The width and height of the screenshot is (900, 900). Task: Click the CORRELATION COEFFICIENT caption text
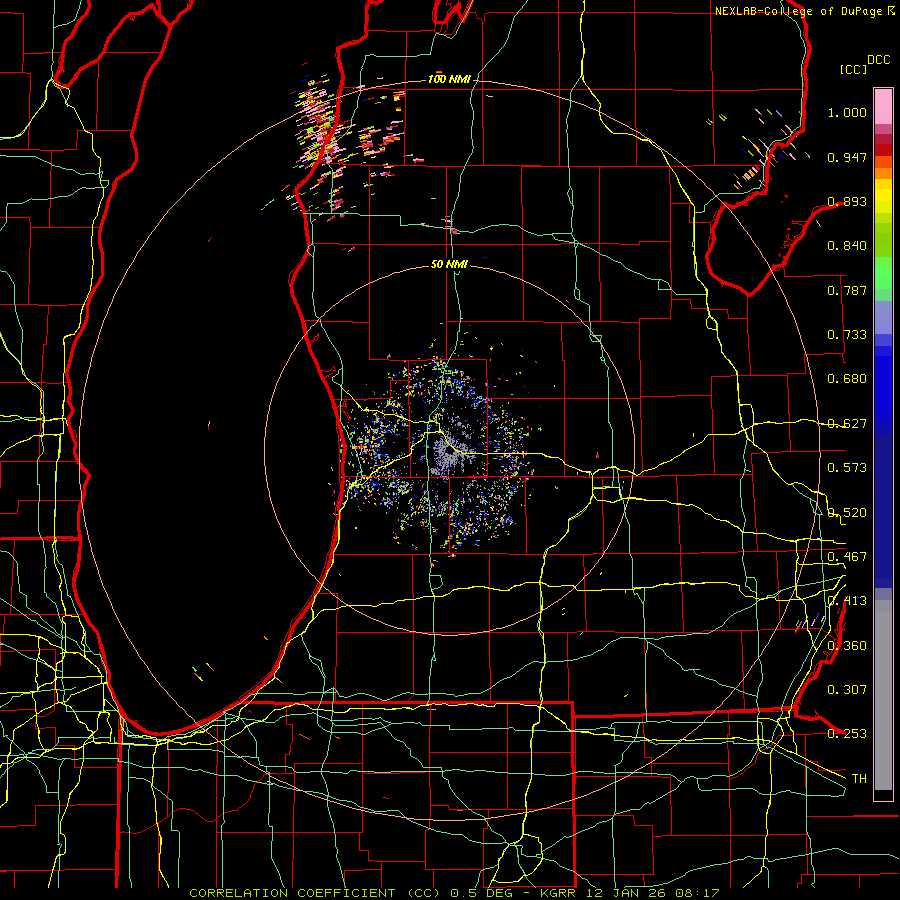[x=315, y=893]
